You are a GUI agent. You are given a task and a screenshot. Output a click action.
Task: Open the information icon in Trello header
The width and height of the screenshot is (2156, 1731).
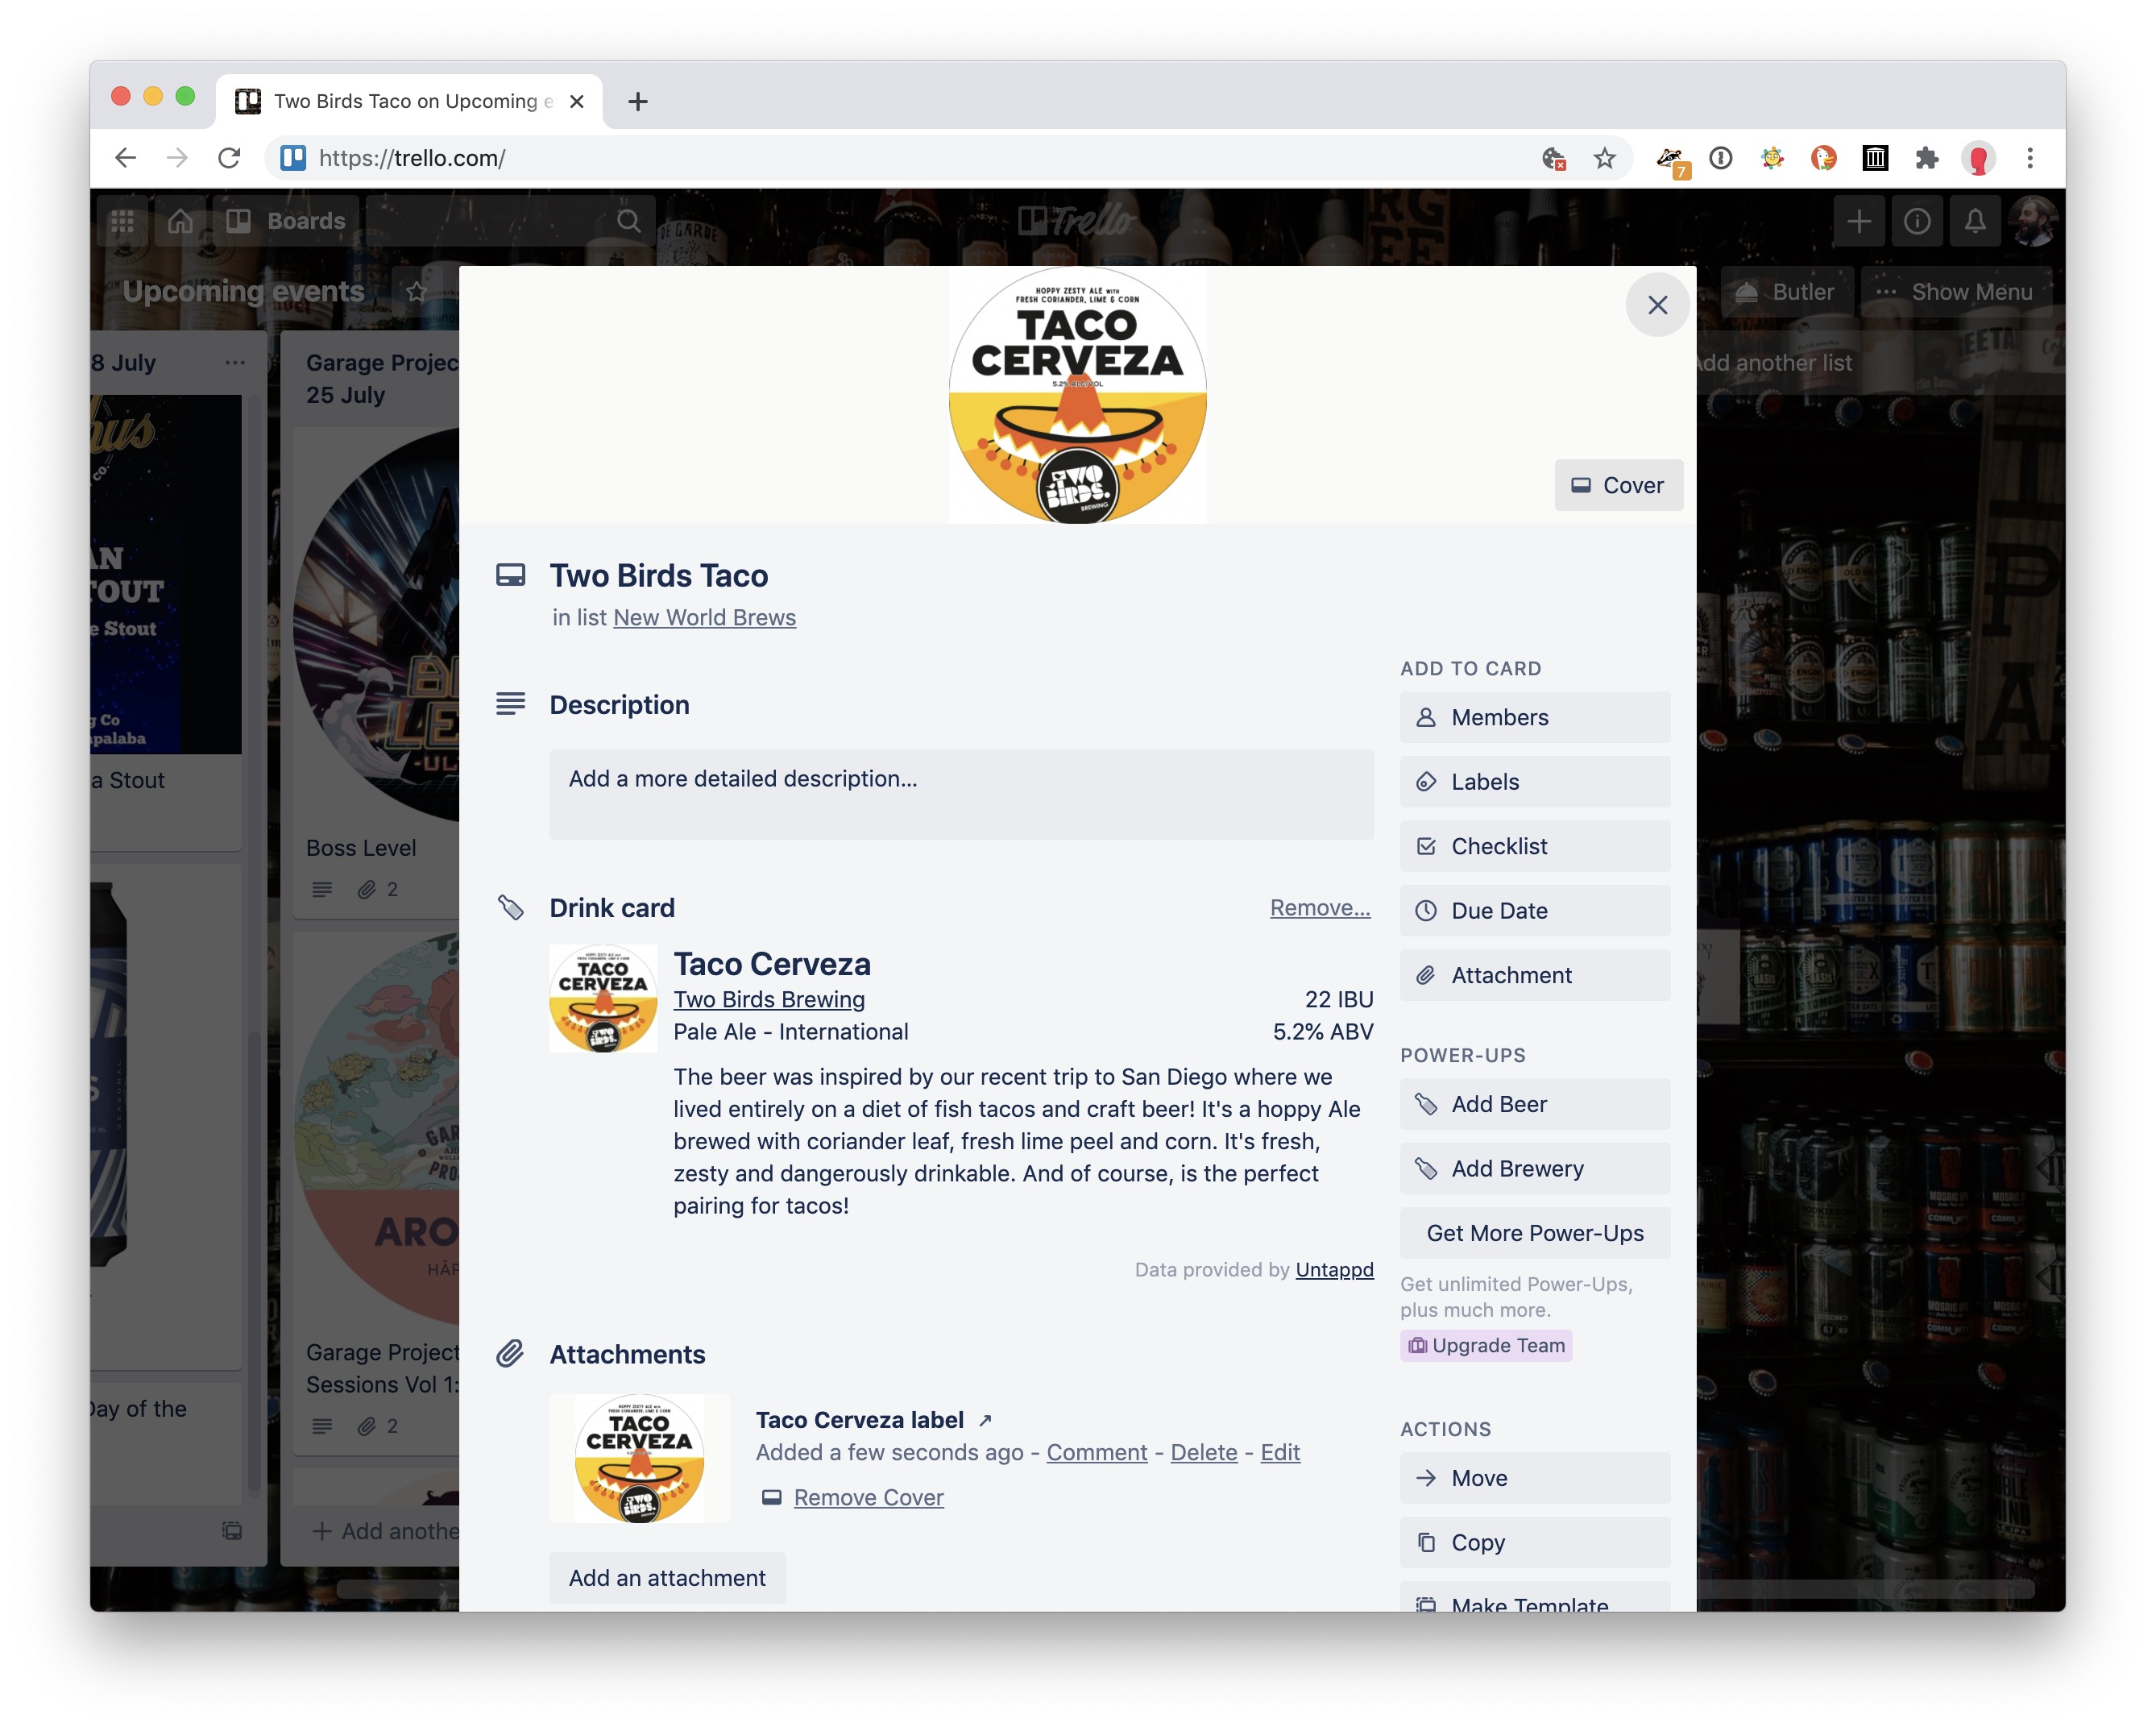point(1916,221)
